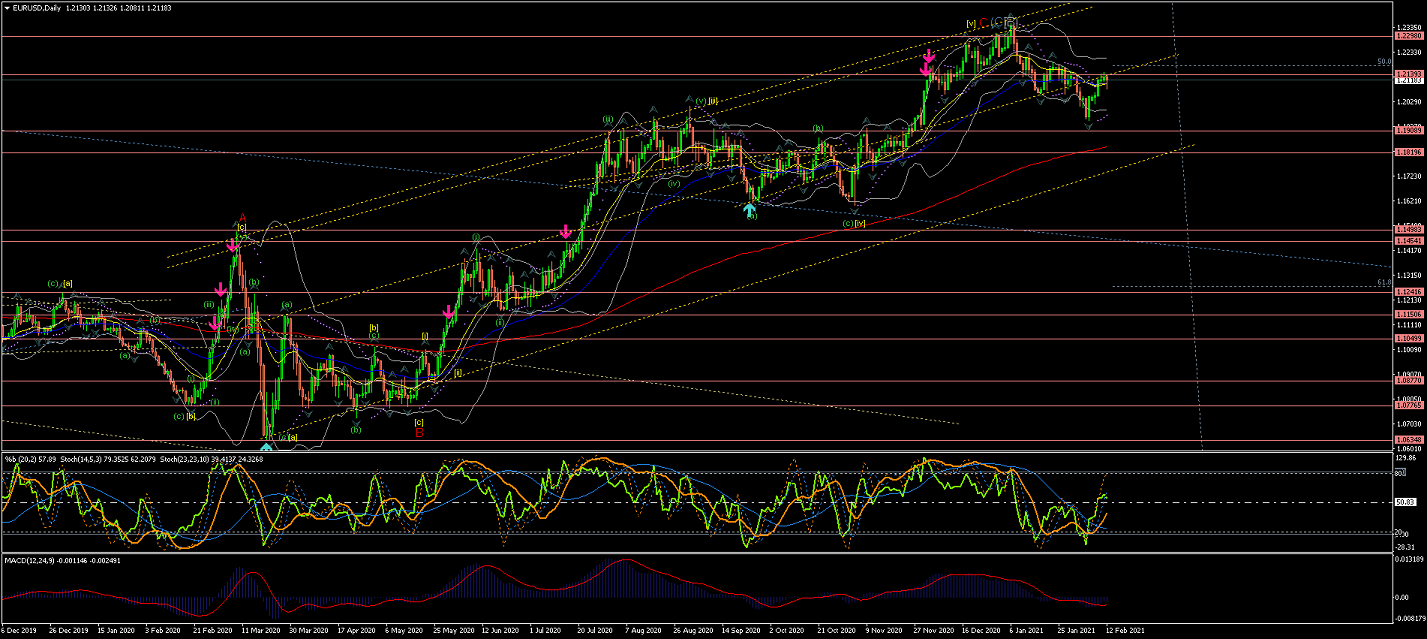Open the EURUSD,Daily chart title dropdown arrow
The height and width of the screenshot is (639, 1427).
click(x=7, y=8)
